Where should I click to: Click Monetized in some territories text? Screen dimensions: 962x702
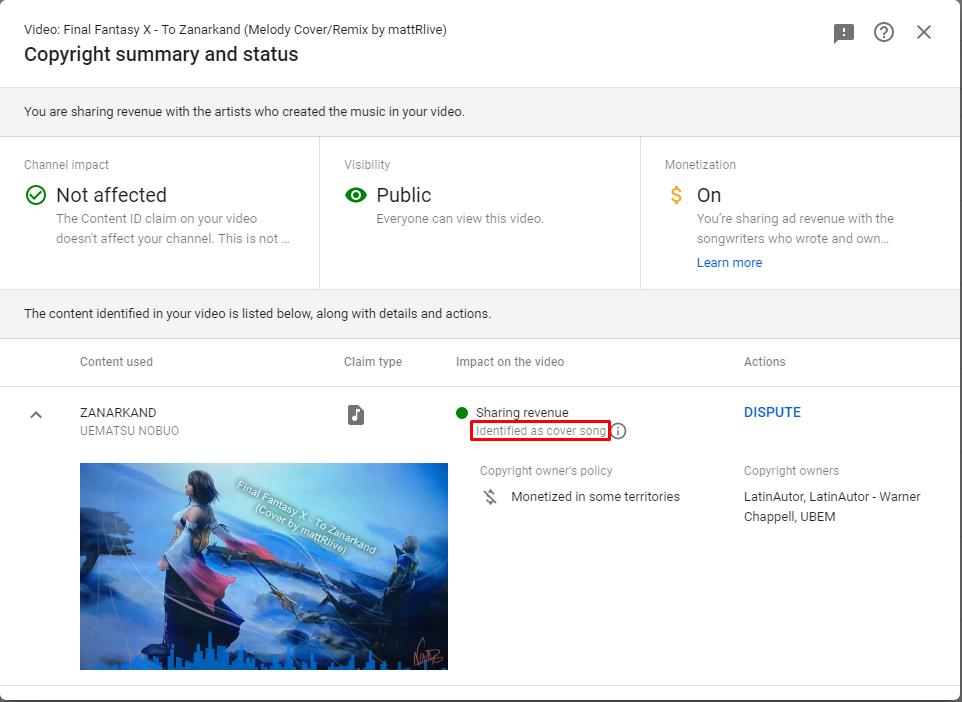click(x=596, y=496)
